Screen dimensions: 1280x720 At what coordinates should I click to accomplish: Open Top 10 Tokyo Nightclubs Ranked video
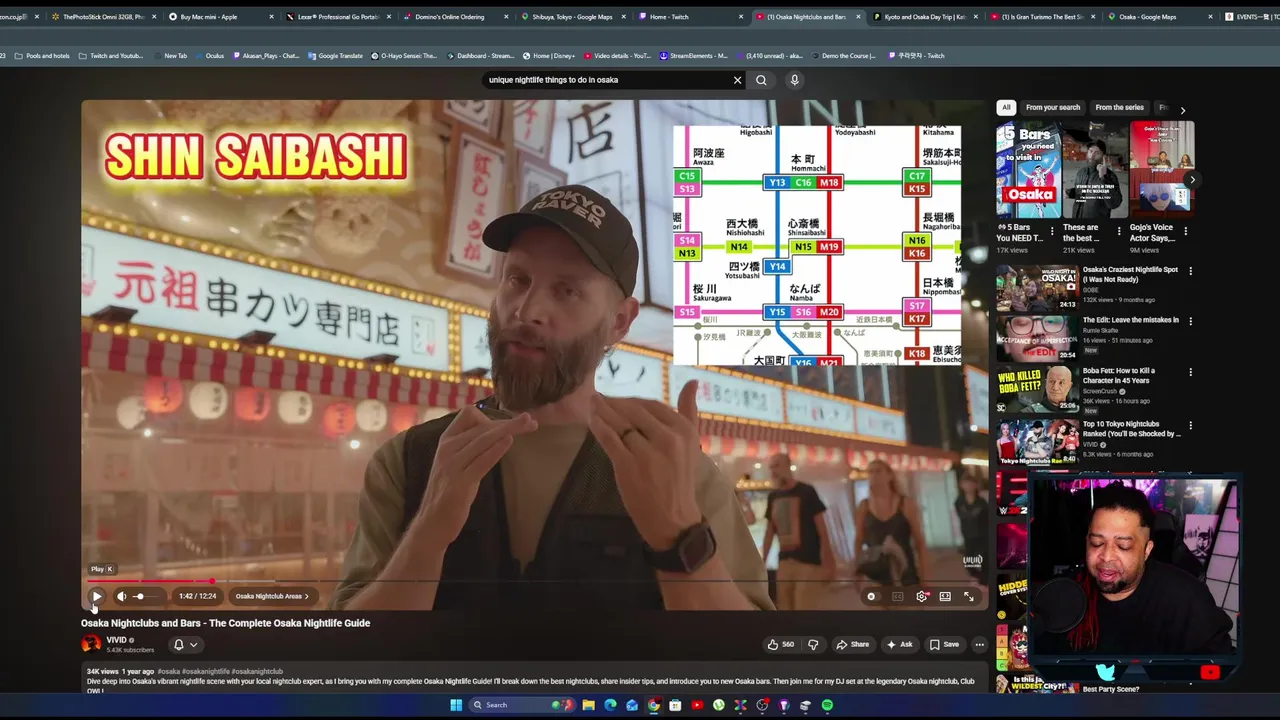(x=1131, y=429)
